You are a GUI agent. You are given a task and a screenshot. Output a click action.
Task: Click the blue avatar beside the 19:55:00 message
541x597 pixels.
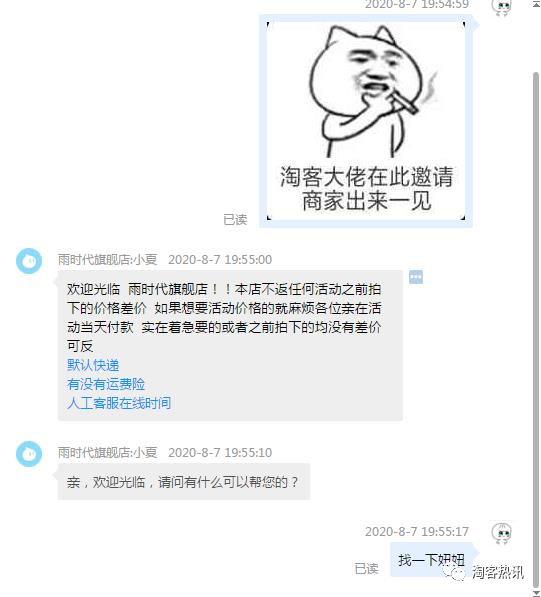[x=29, y=261]
